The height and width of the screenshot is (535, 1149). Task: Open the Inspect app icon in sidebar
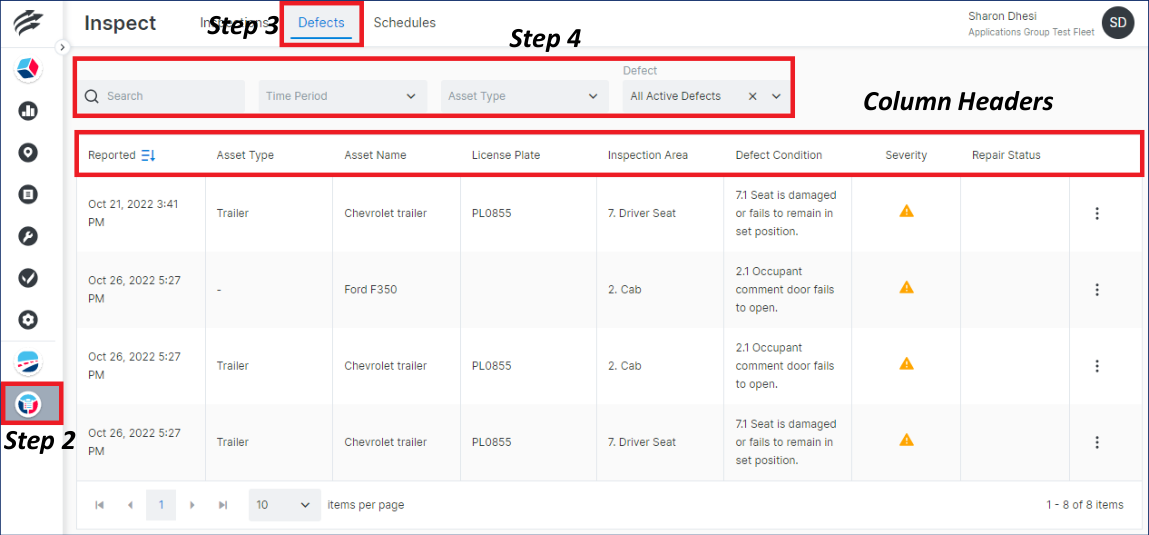pyautogui.click(x=28, y=403)
